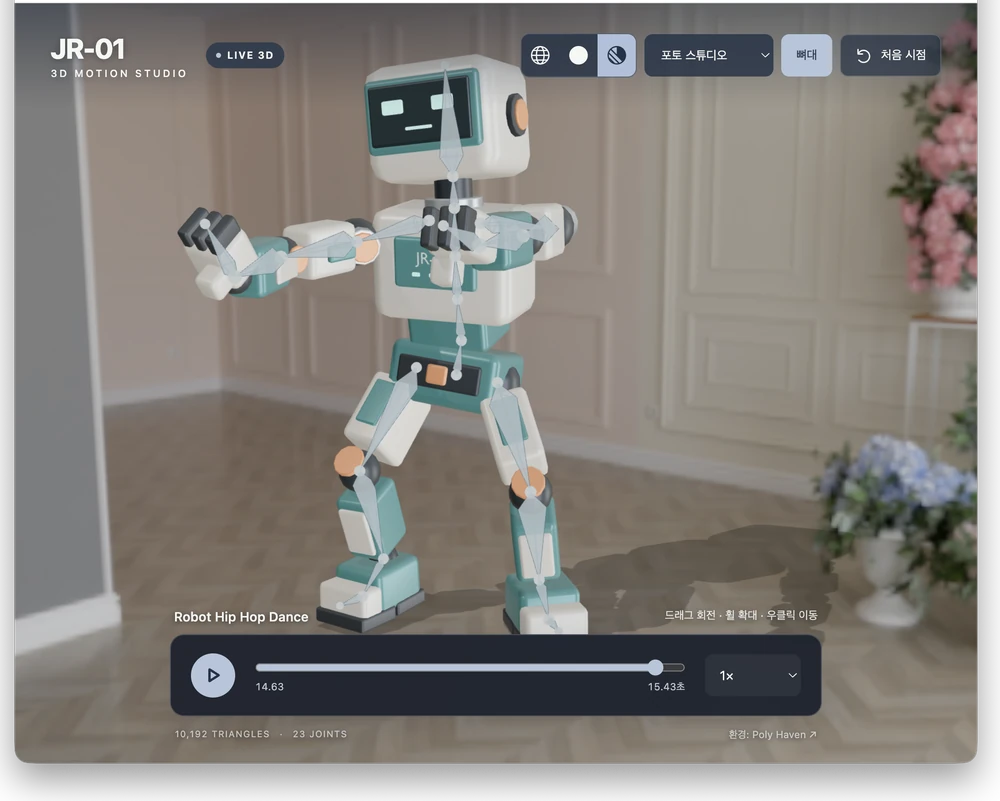Open the 포토 스튜디오 environment dropdown
The image size is (1000, 801).
point(709,55)
